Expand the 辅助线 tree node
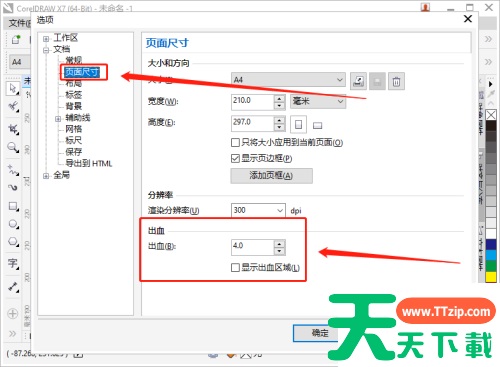The width and height of the screenshot is (500, 367). (58, 118)
